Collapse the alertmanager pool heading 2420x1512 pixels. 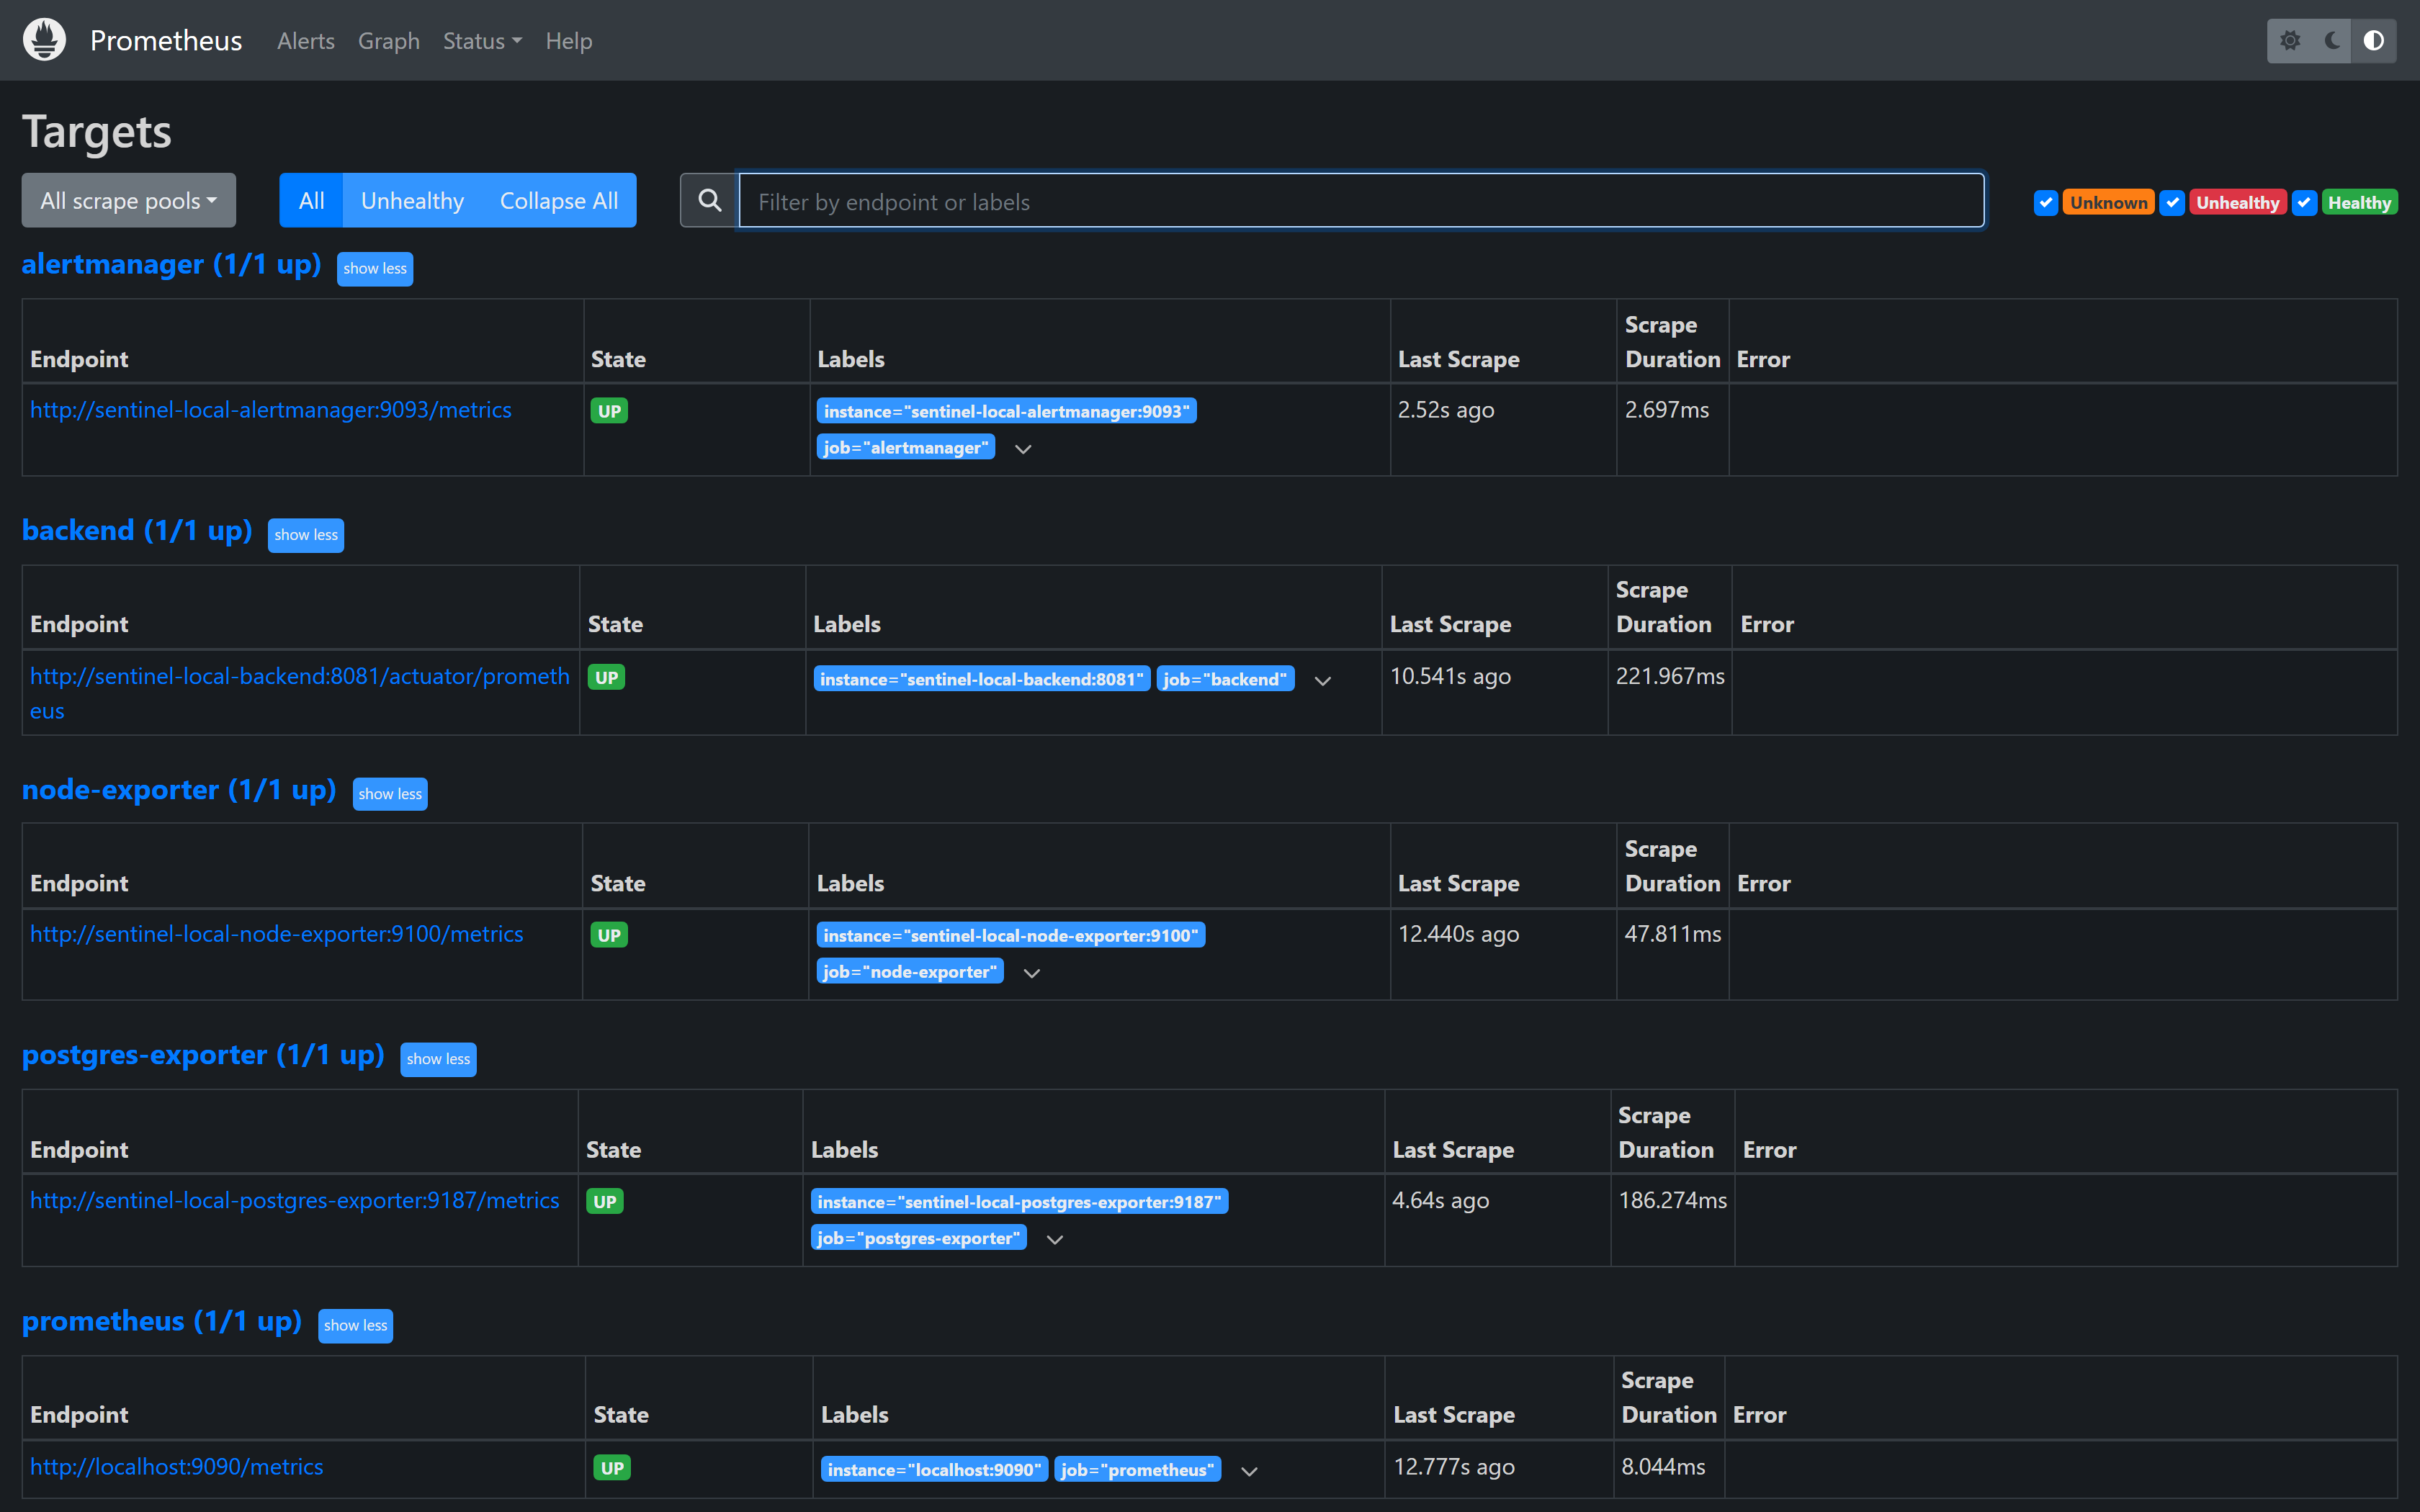click(171, 264)
